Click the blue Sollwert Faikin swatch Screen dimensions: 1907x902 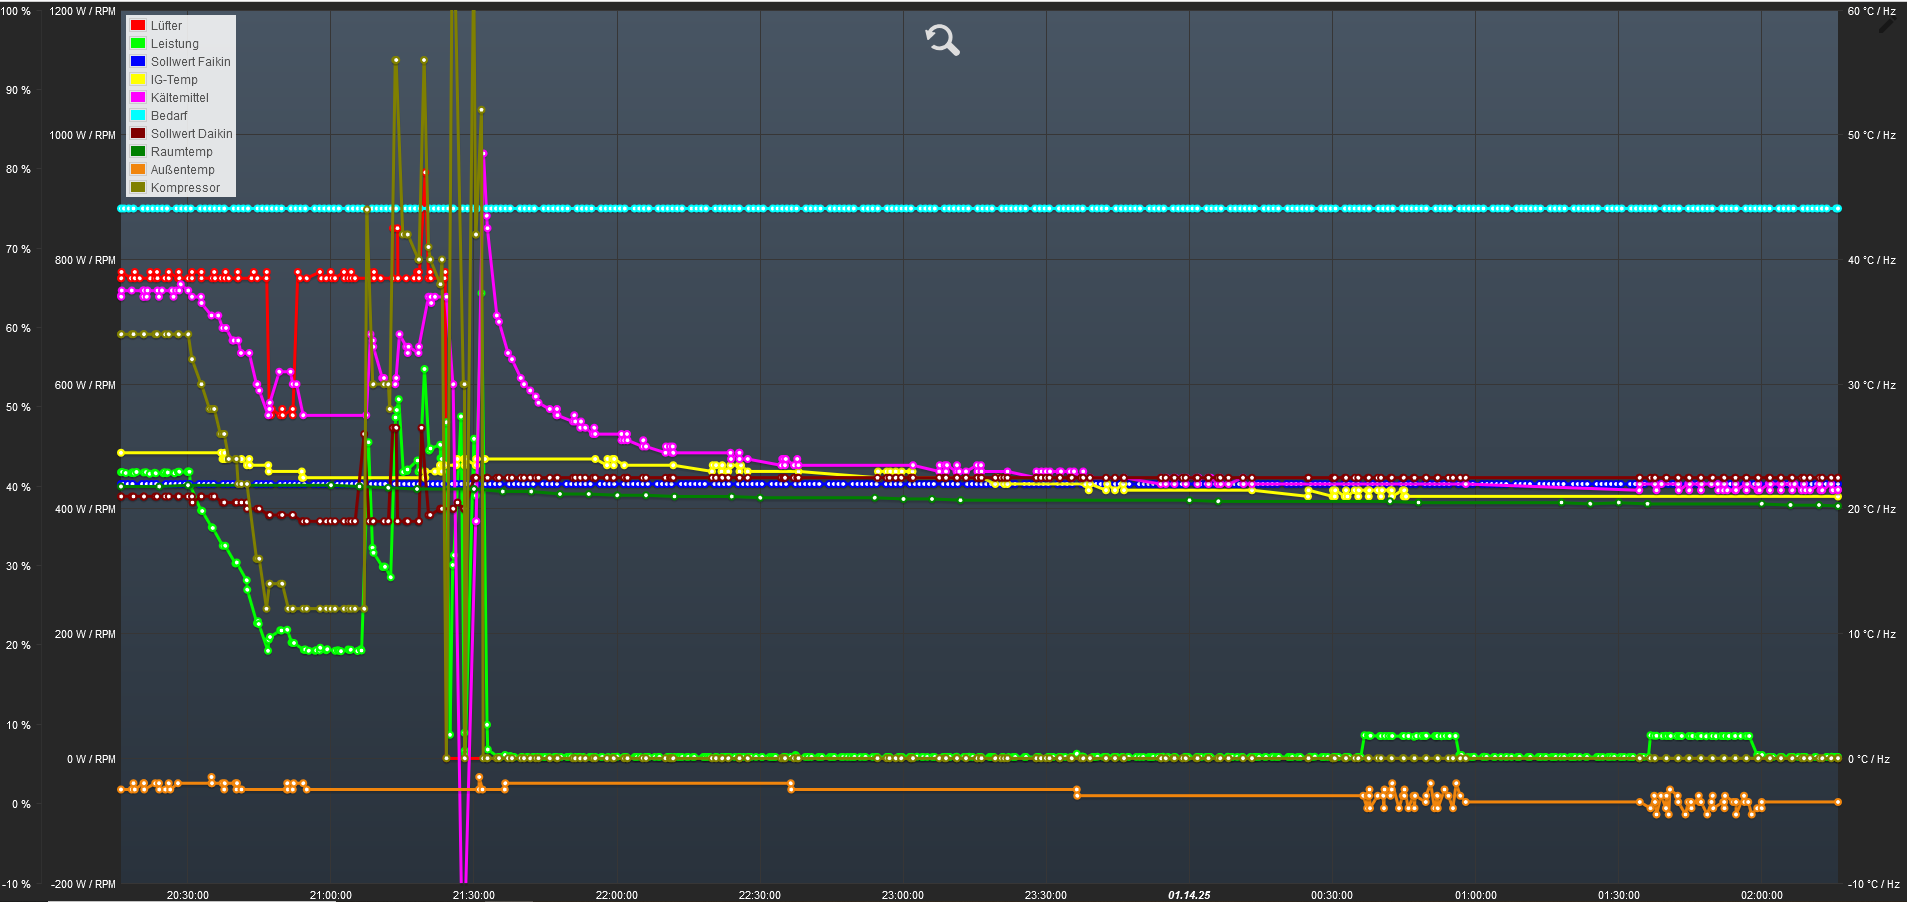(x=138, y=62)
